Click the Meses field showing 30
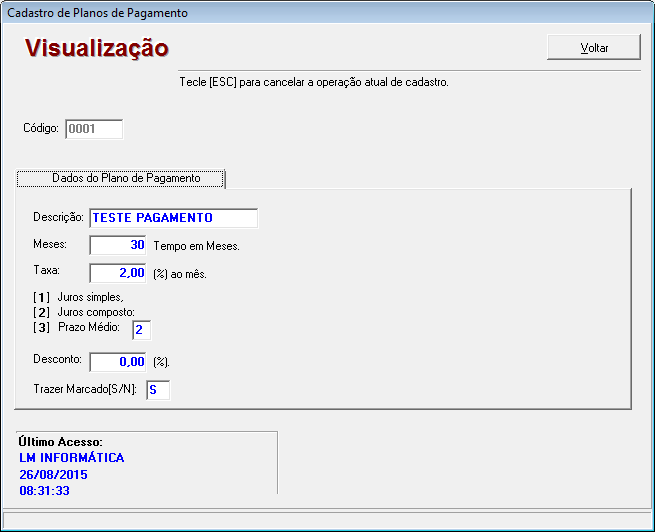The image size is (655, 532). pyautogui.click(x=118, y=245)
